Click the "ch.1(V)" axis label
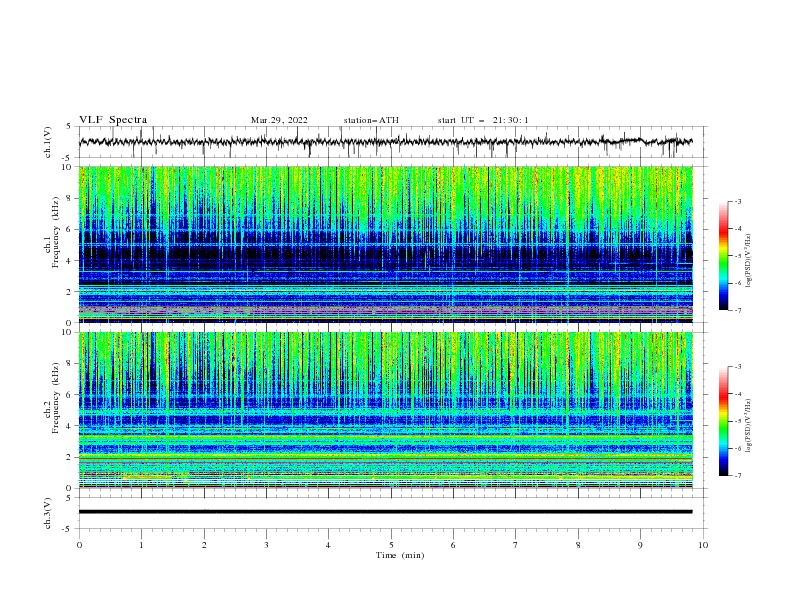792x612 pixels. tap(48, 142)
